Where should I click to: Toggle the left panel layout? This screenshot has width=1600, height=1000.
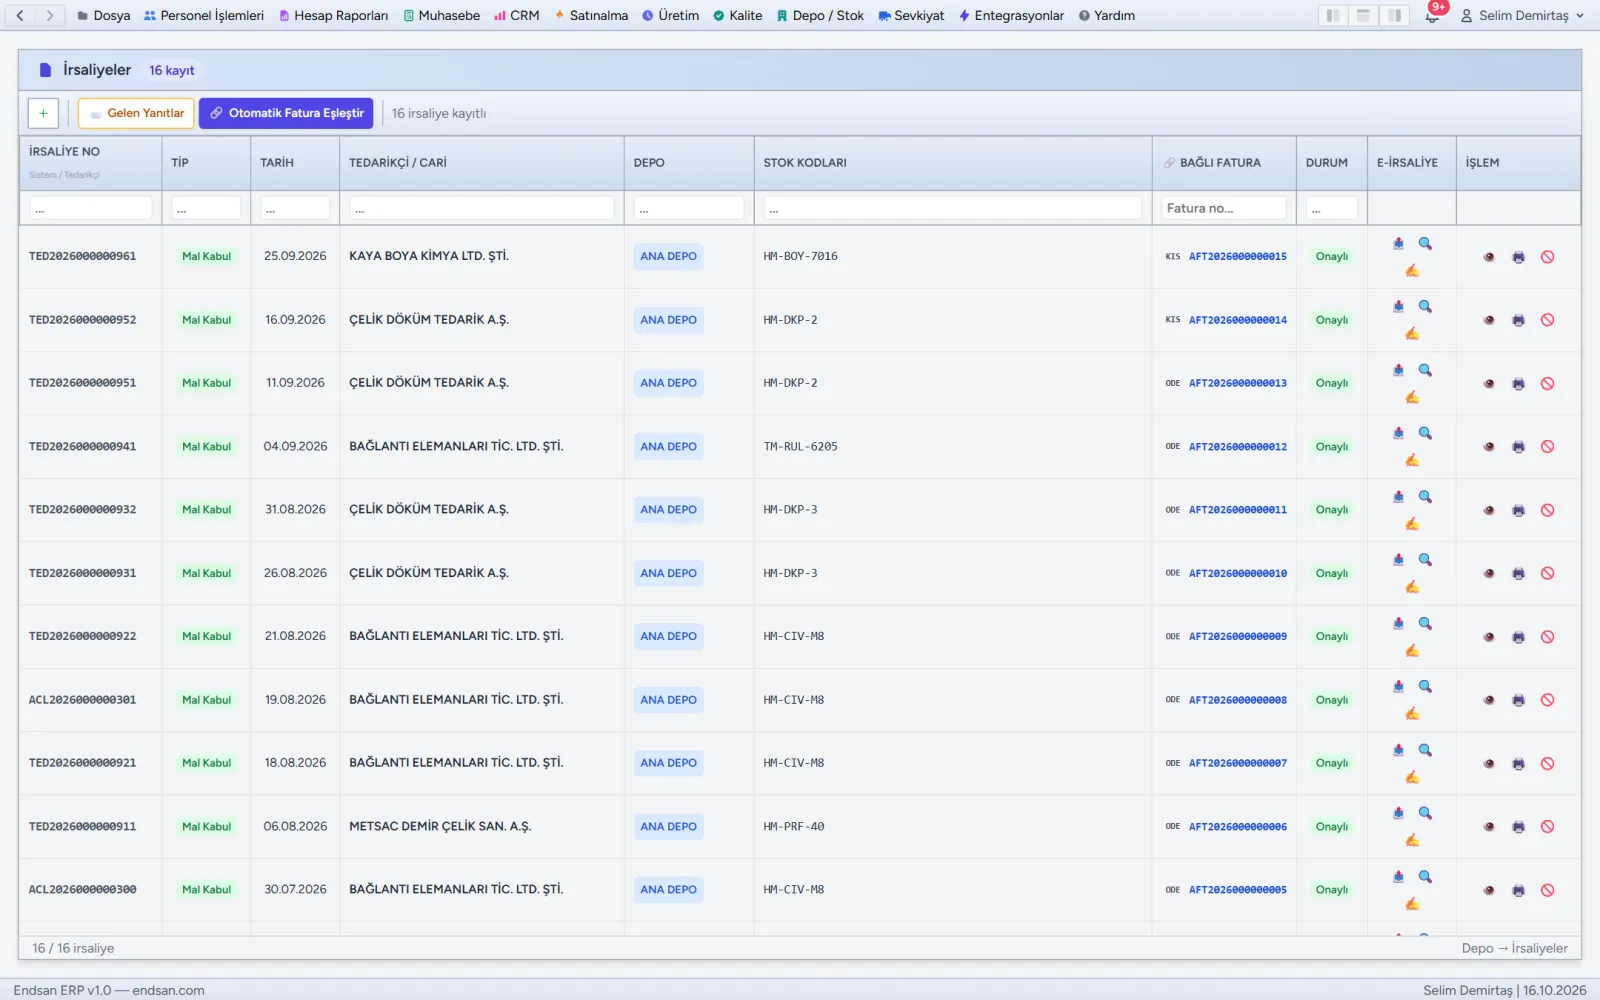point(1332,15)
